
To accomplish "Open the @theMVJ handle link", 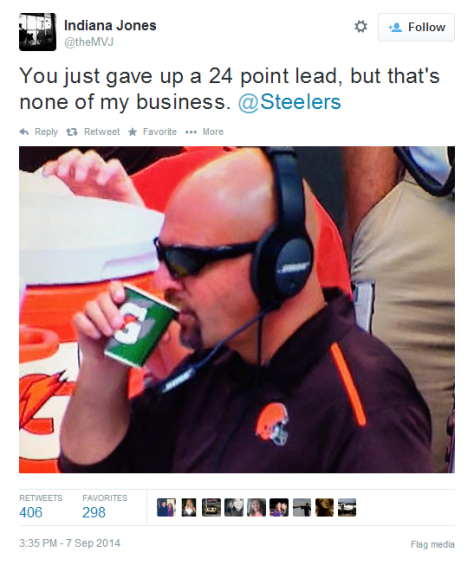I will click(89, 42).
